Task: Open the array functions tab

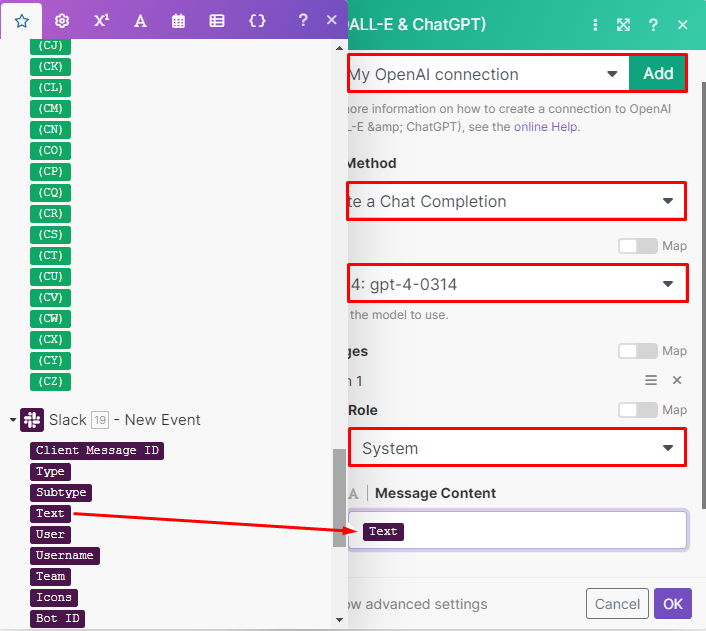Action: point(217,21)
